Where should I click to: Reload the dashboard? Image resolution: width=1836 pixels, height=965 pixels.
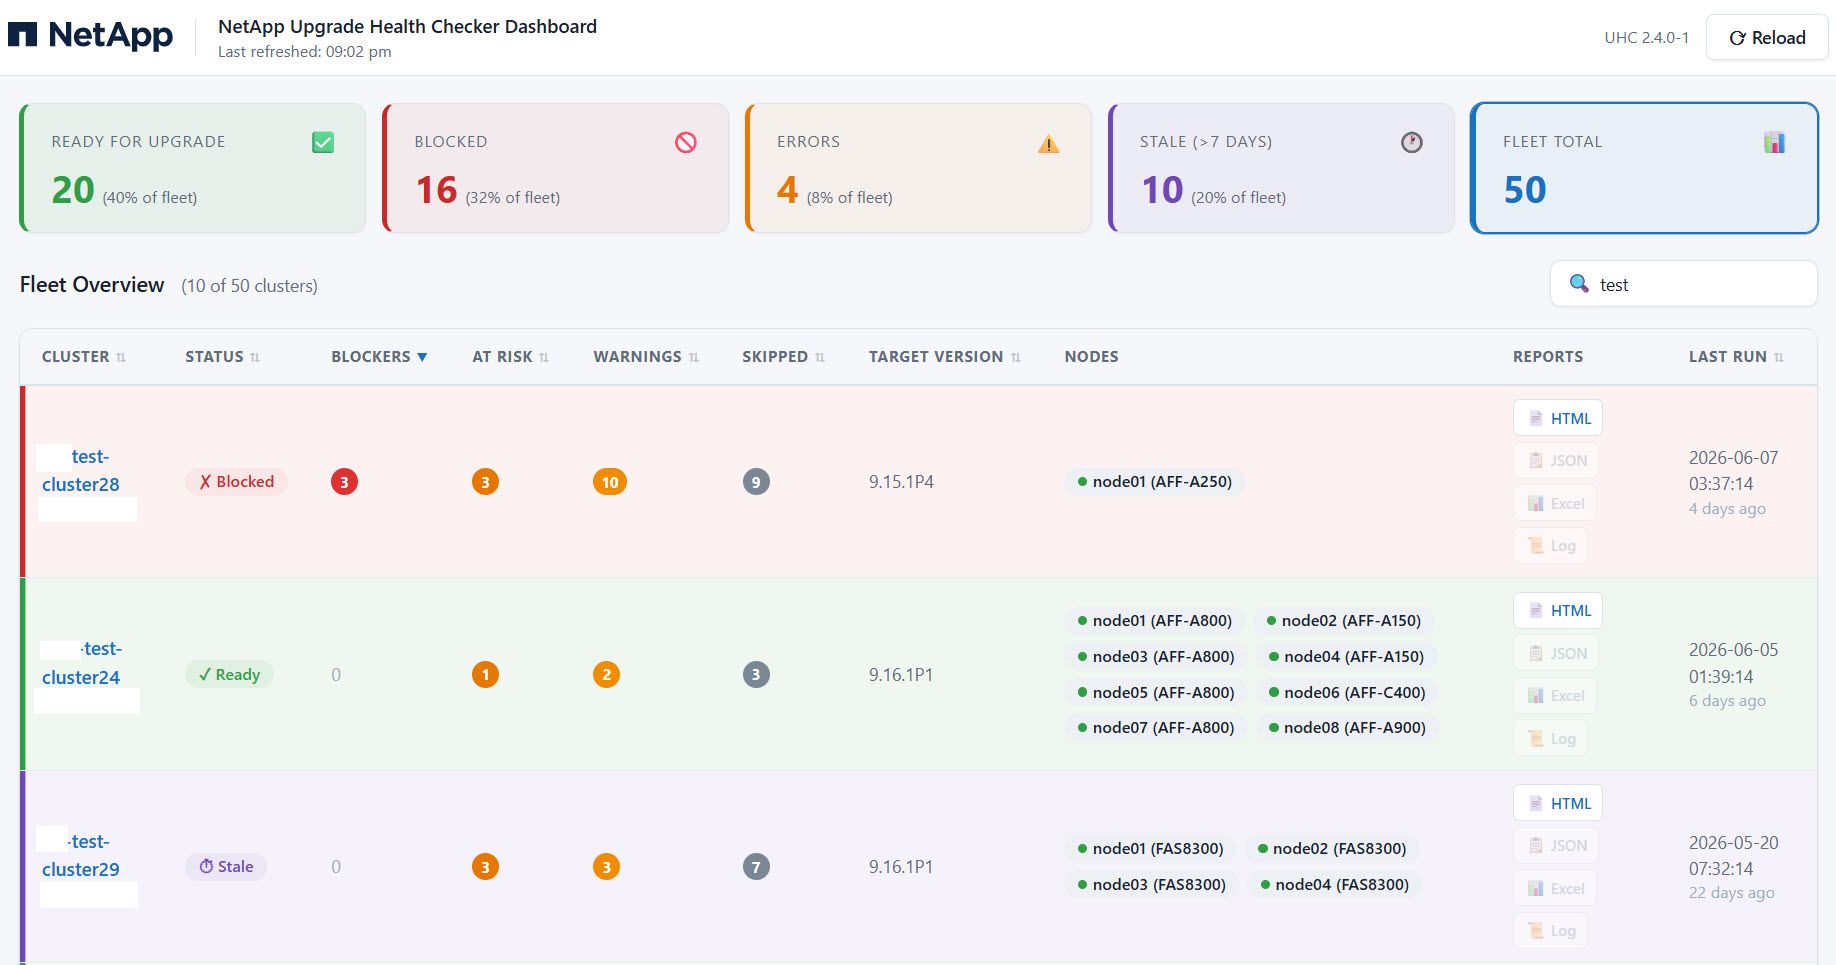click(x=1767, y=38)
